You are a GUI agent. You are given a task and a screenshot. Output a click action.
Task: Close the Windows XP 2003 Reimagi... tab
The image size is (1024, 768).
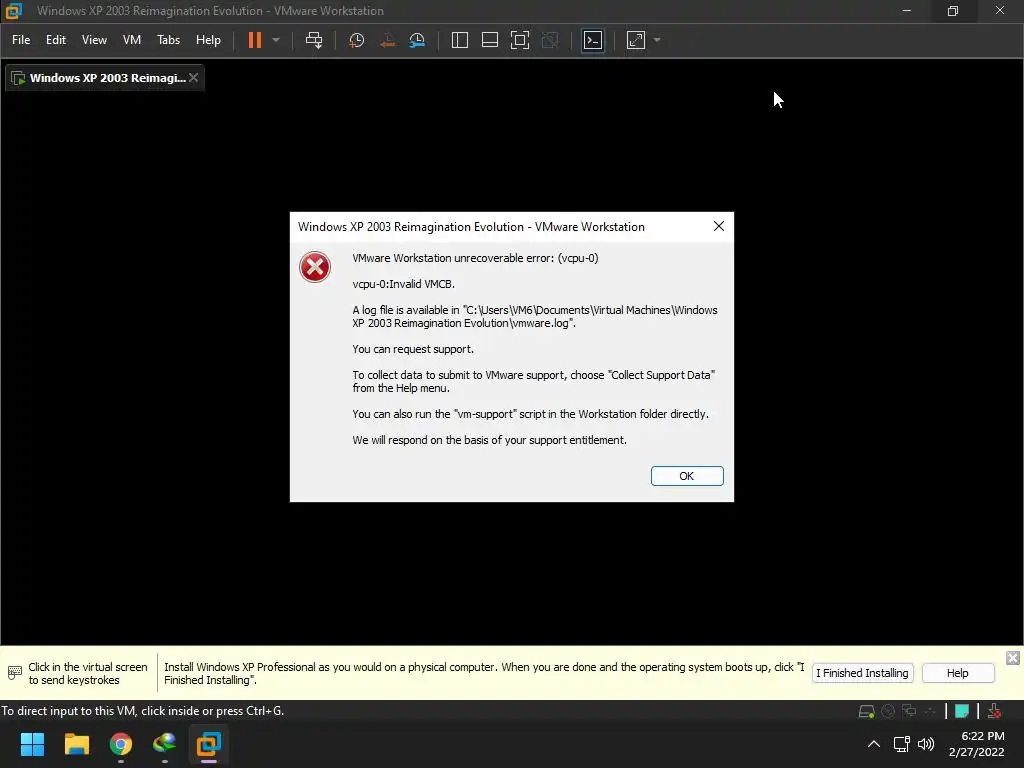(194, 78)
